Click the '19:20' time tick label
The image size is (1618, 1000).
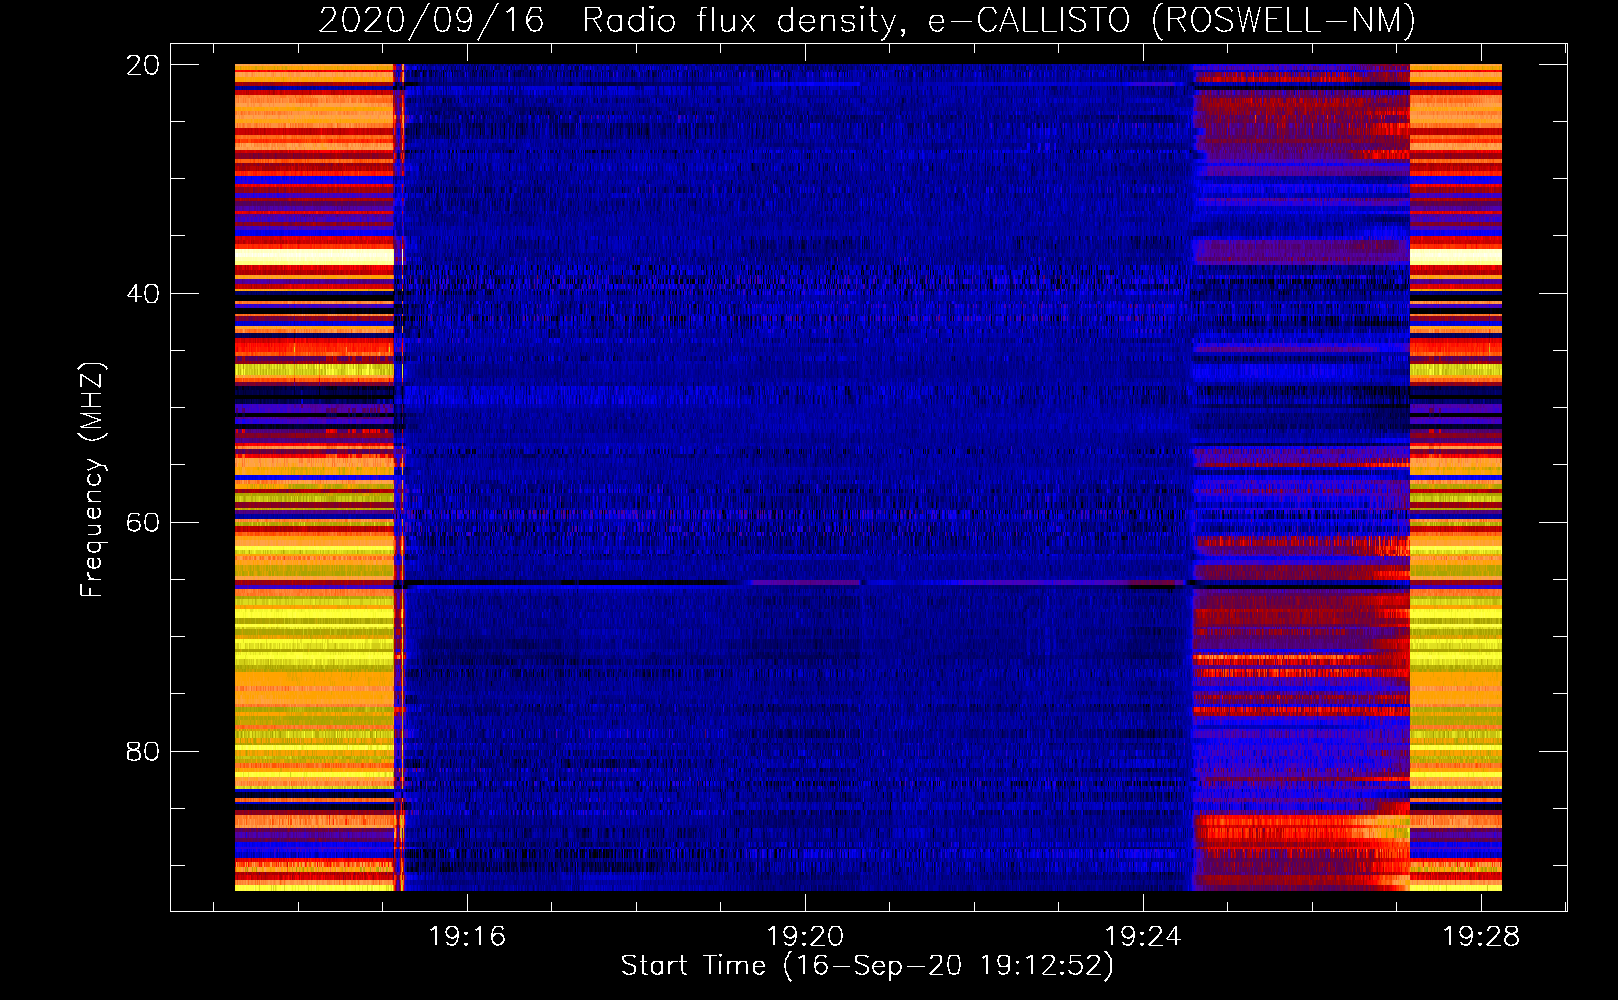click(x=805, y=936)
